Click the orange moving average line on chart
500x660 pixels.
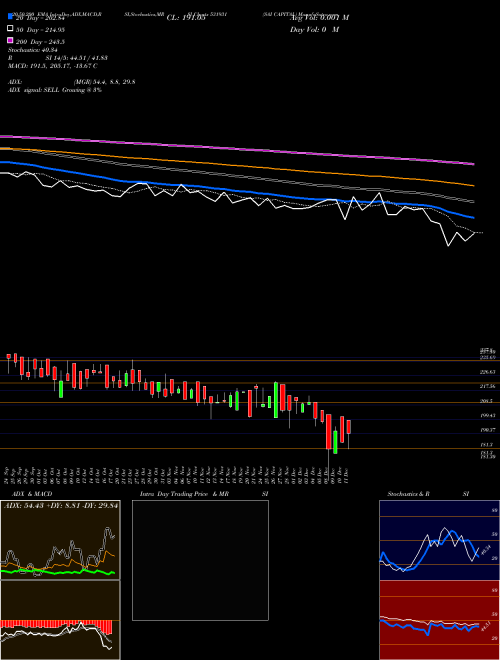[236, 165]
